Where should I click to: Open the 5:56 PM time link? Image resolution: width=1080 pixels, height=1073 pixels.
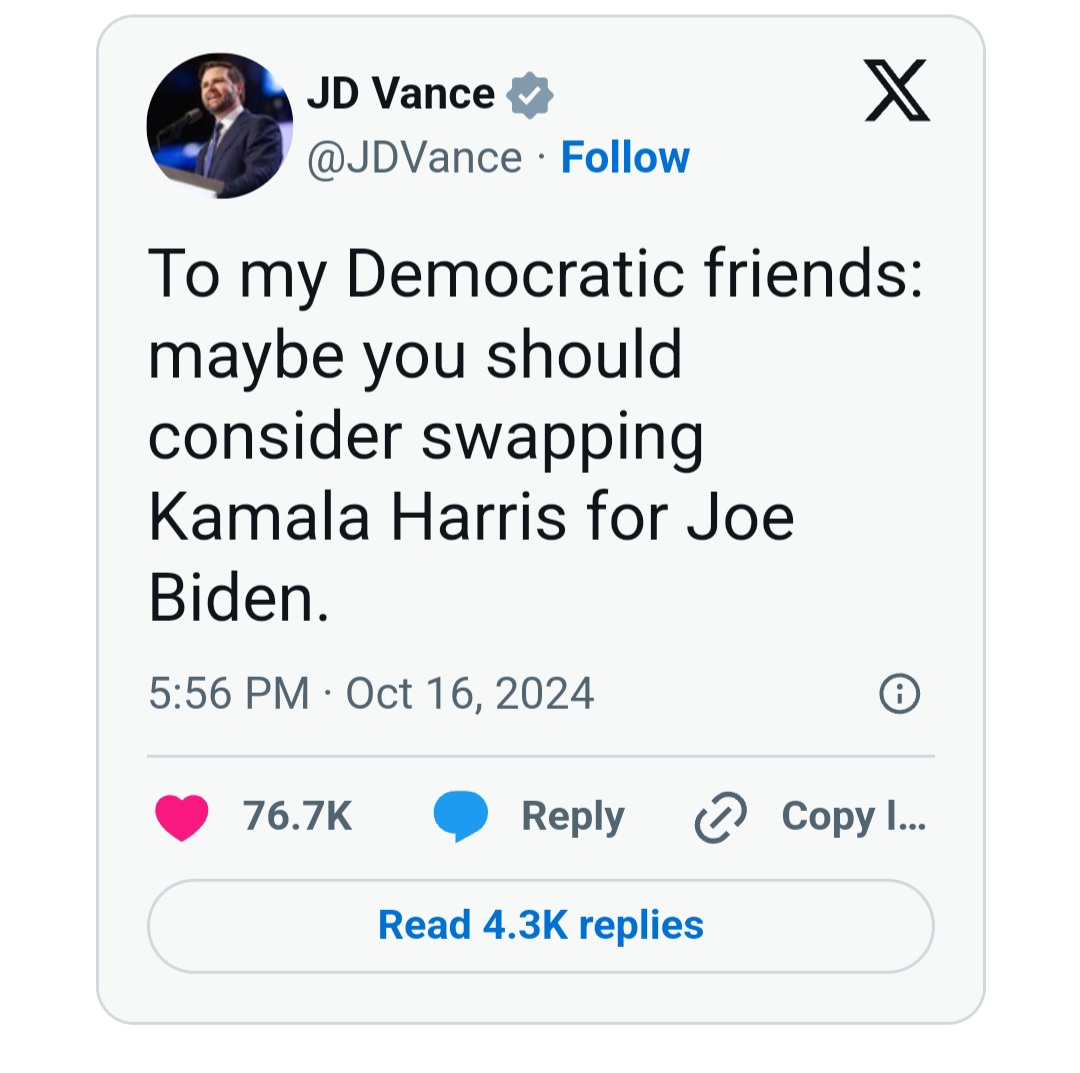pyautogui.click(x=229, y=694)
